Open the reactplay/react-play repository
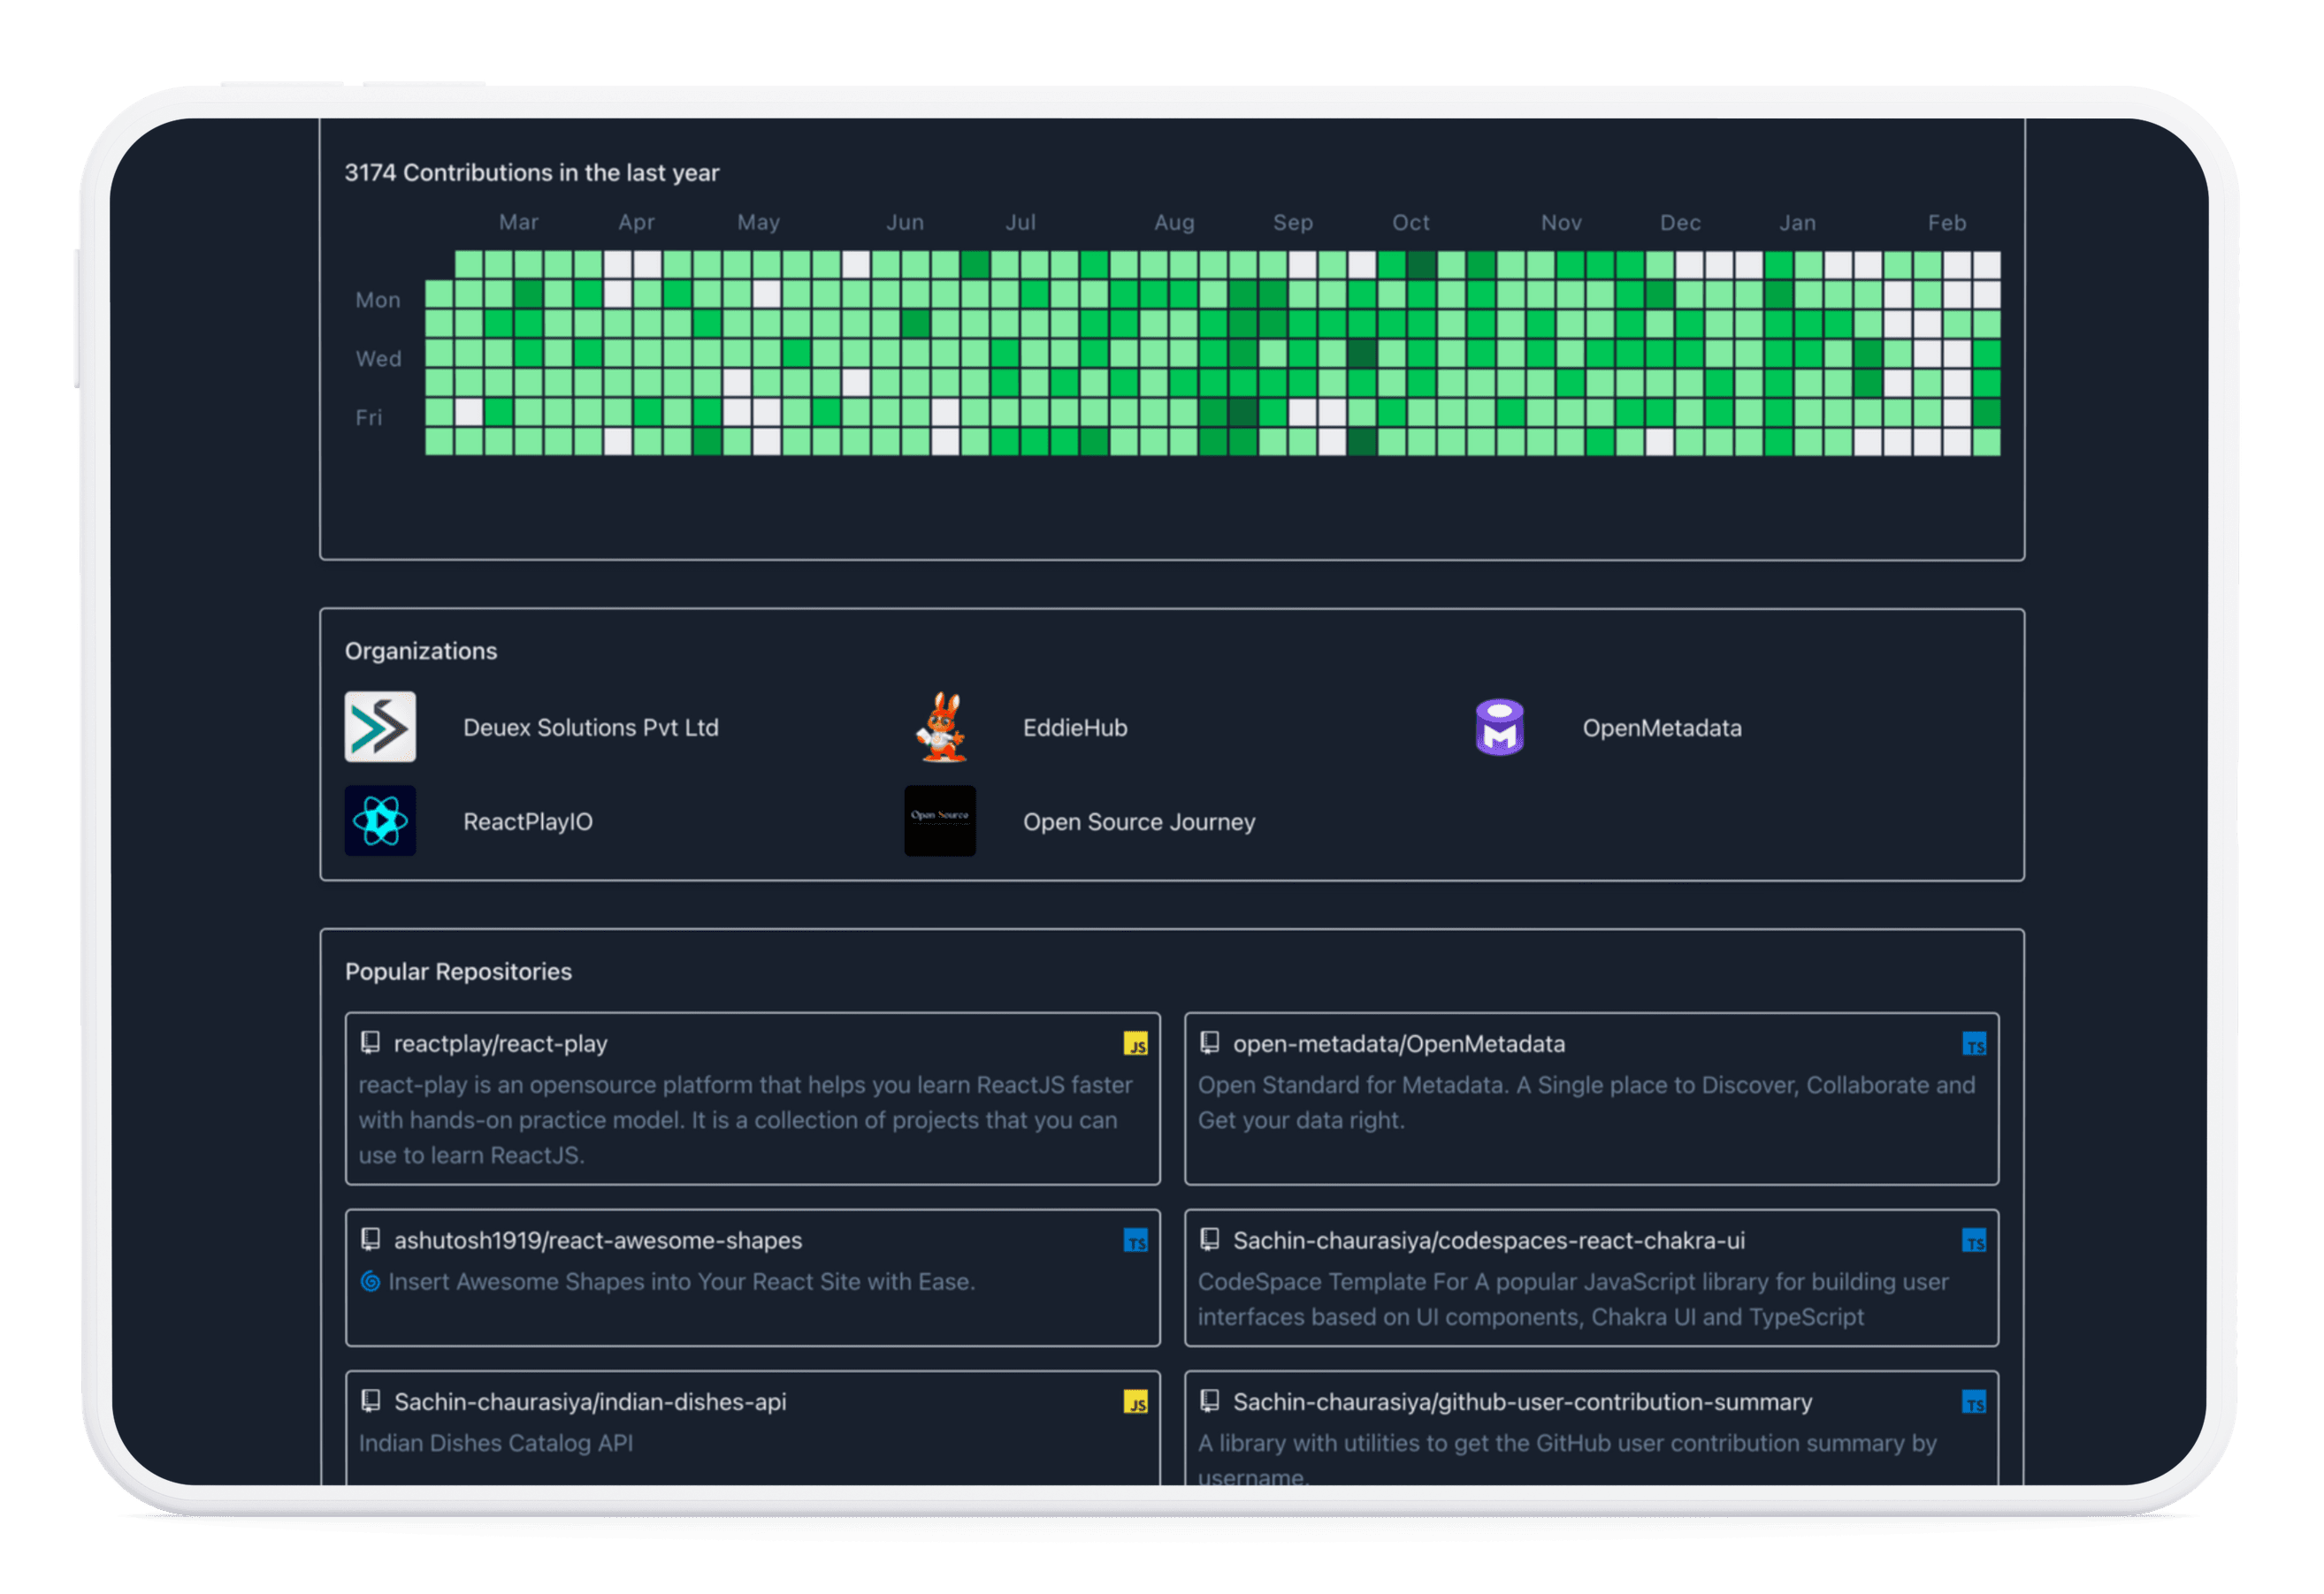 click(500, 1044)
